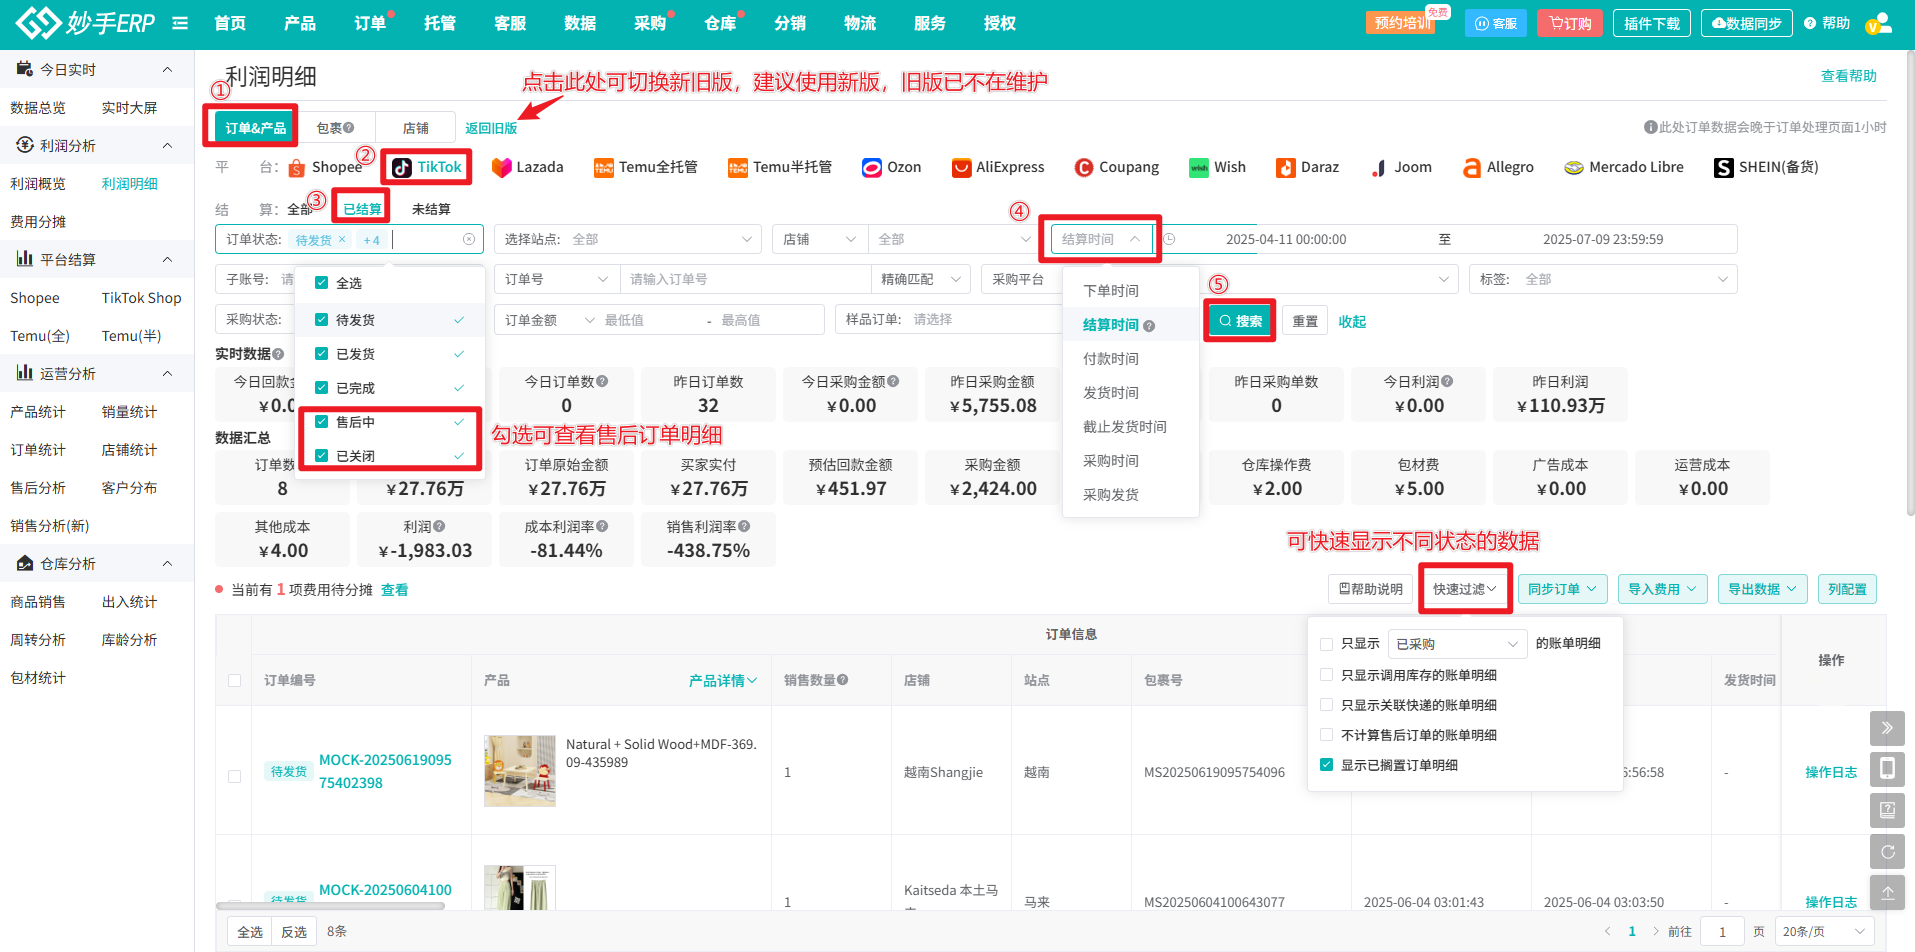This screenshot has height=952, width=1915.
Task: Open 操作日志 for order MOCK-2025061909575402398
Action: (1831, 772)
